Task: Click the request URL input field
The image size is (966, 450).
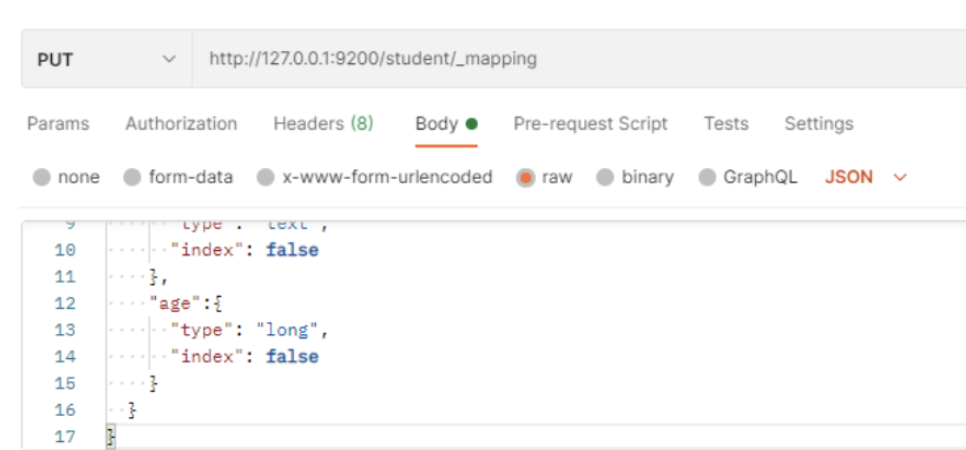Action: point(570,59)
